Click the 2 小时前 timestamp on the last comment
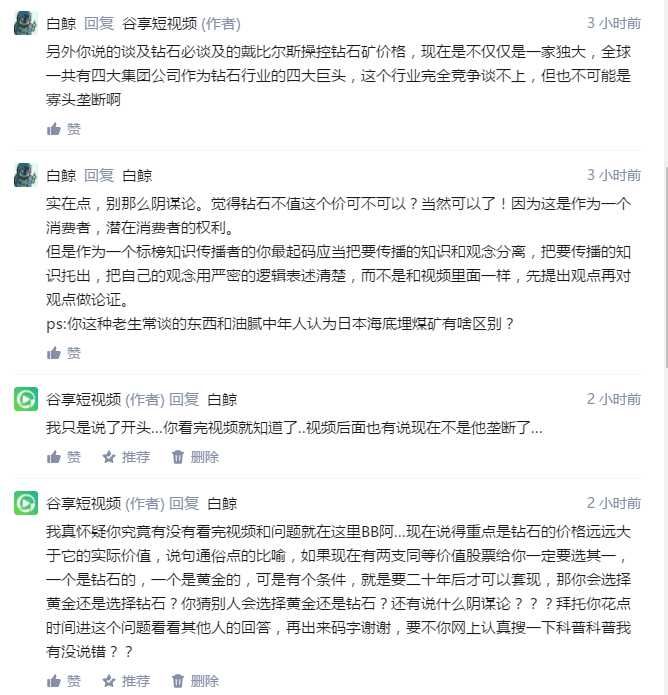 coord(614,503)
